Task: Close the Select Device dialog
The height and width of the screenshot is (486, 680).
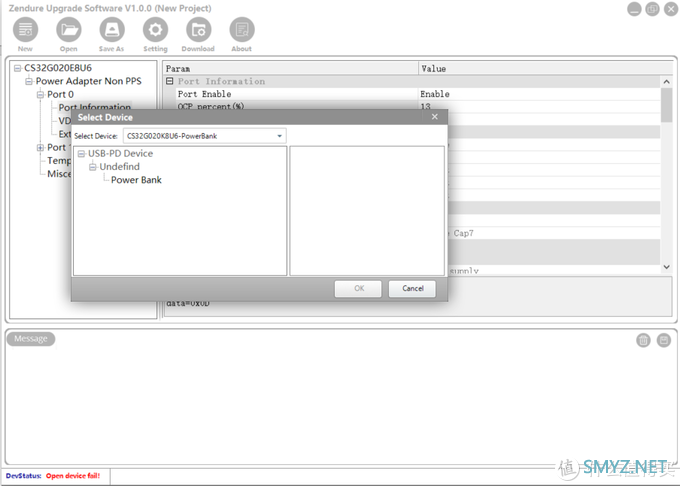Action: (x=435, y=117)
